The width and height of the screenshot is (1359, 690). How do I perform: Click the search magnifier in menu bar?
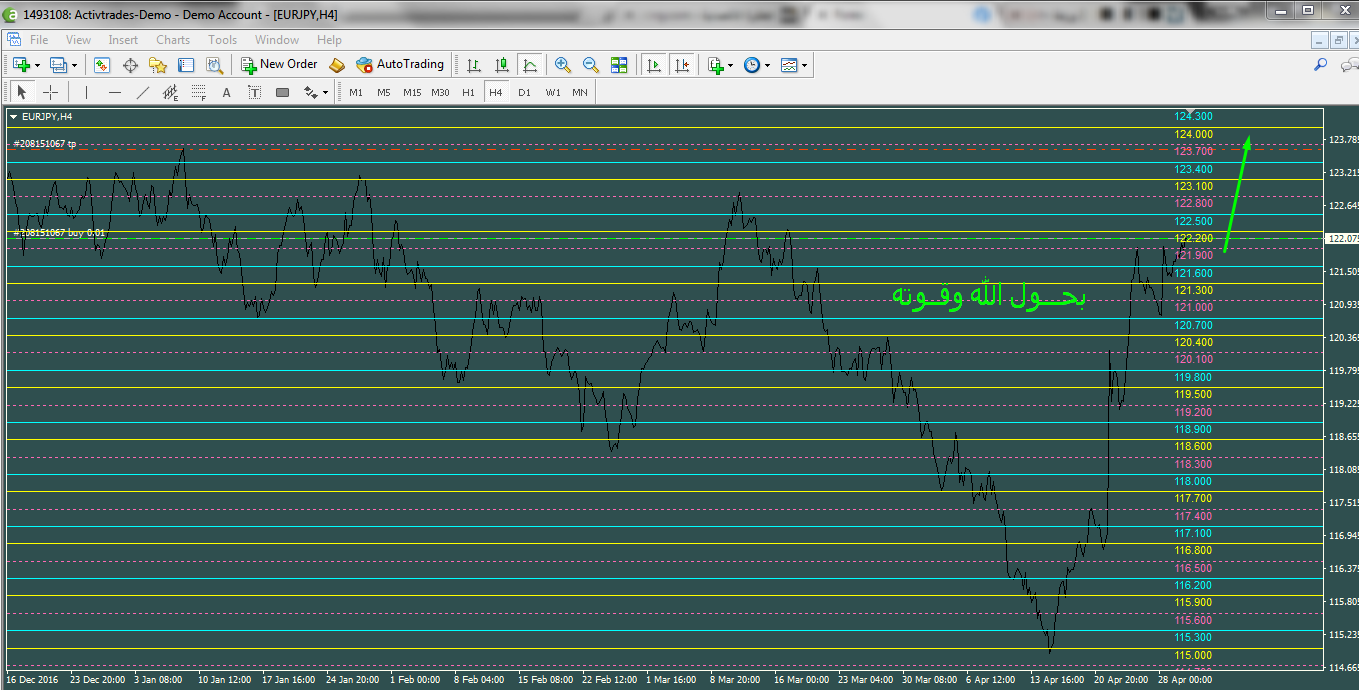click(x=1320, y=65)
